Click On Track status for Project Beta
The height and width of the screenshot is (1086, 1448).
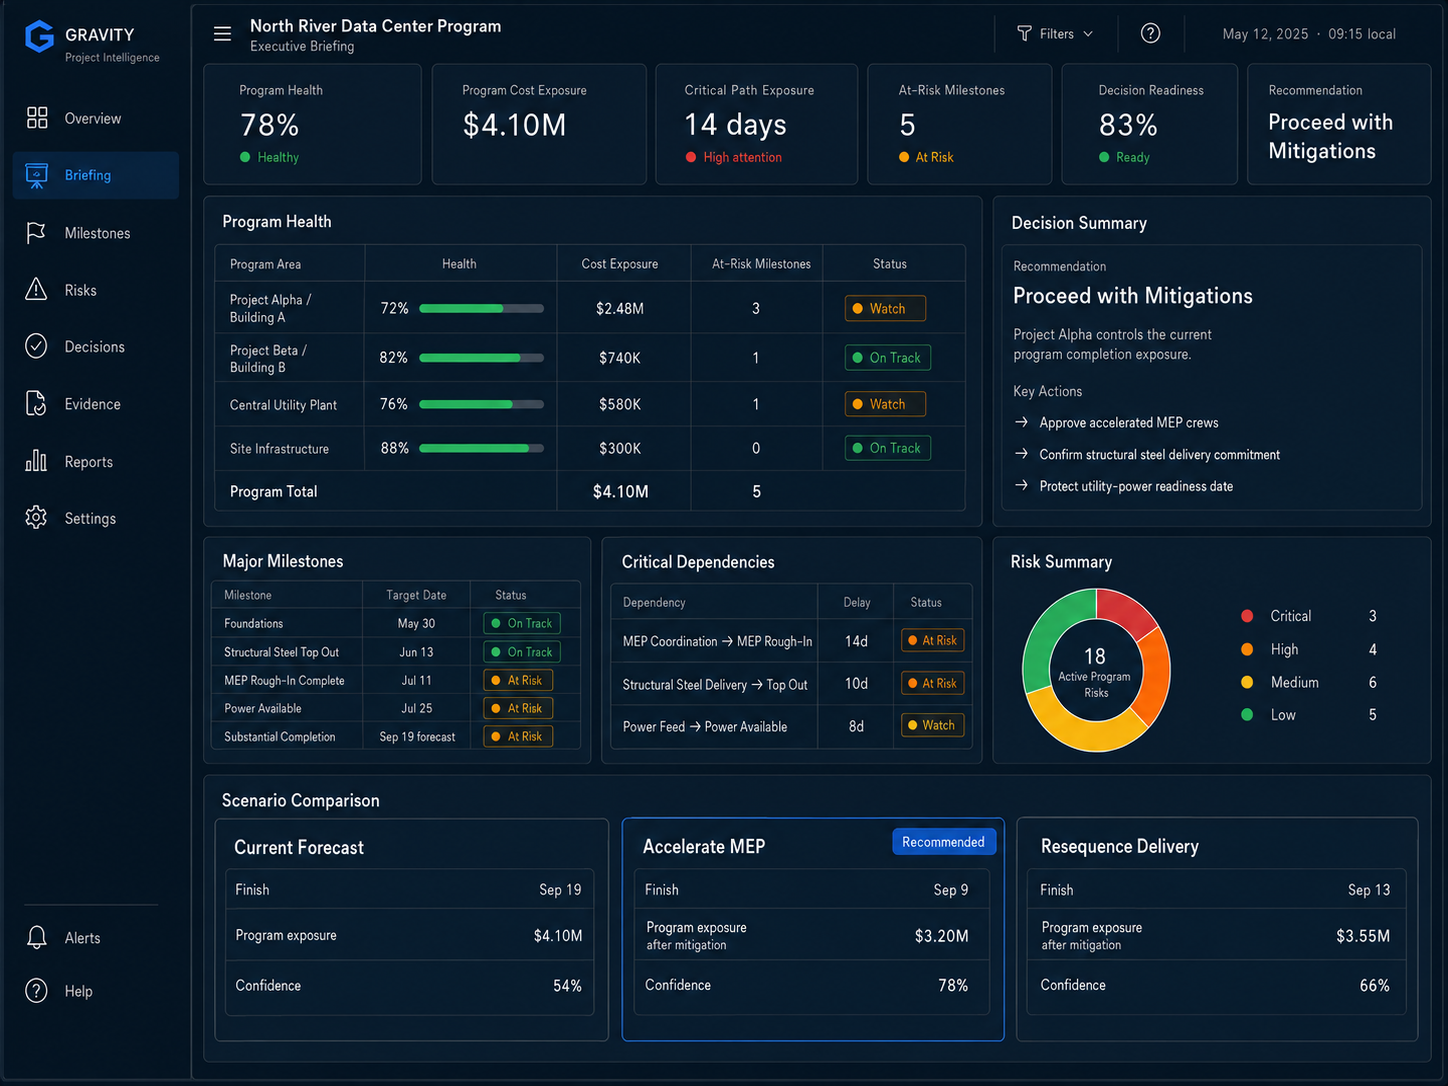[887, 358]
